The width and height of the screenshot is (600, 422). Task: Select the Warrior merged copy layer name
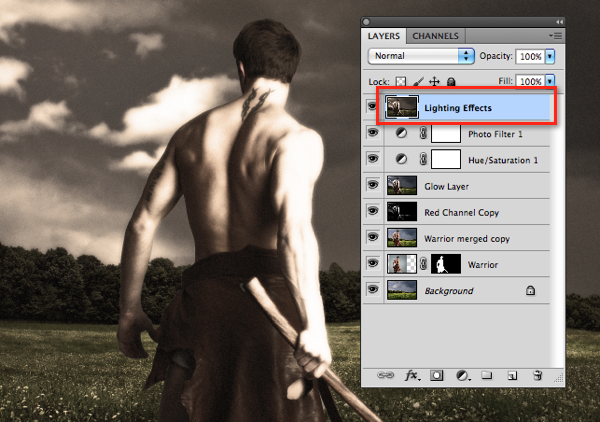pyautogui.click(x=467, y=239)
